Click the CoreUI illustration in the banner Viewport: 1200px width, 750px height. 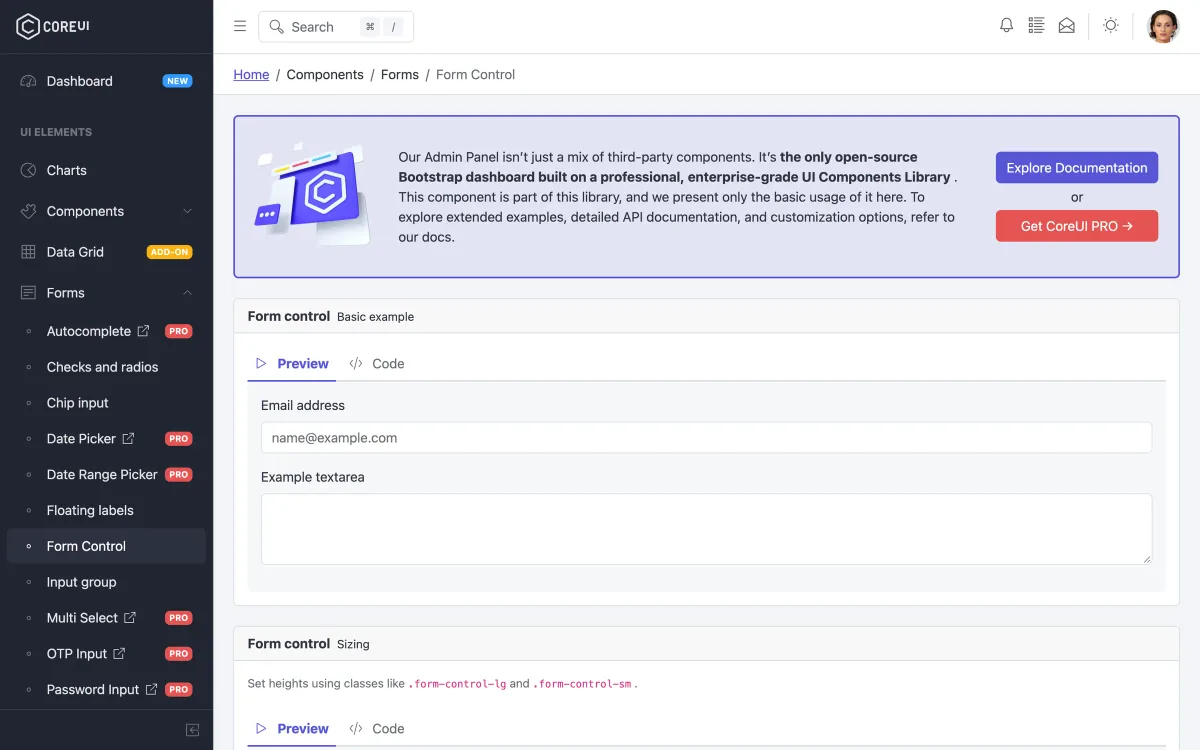point(312,194)
